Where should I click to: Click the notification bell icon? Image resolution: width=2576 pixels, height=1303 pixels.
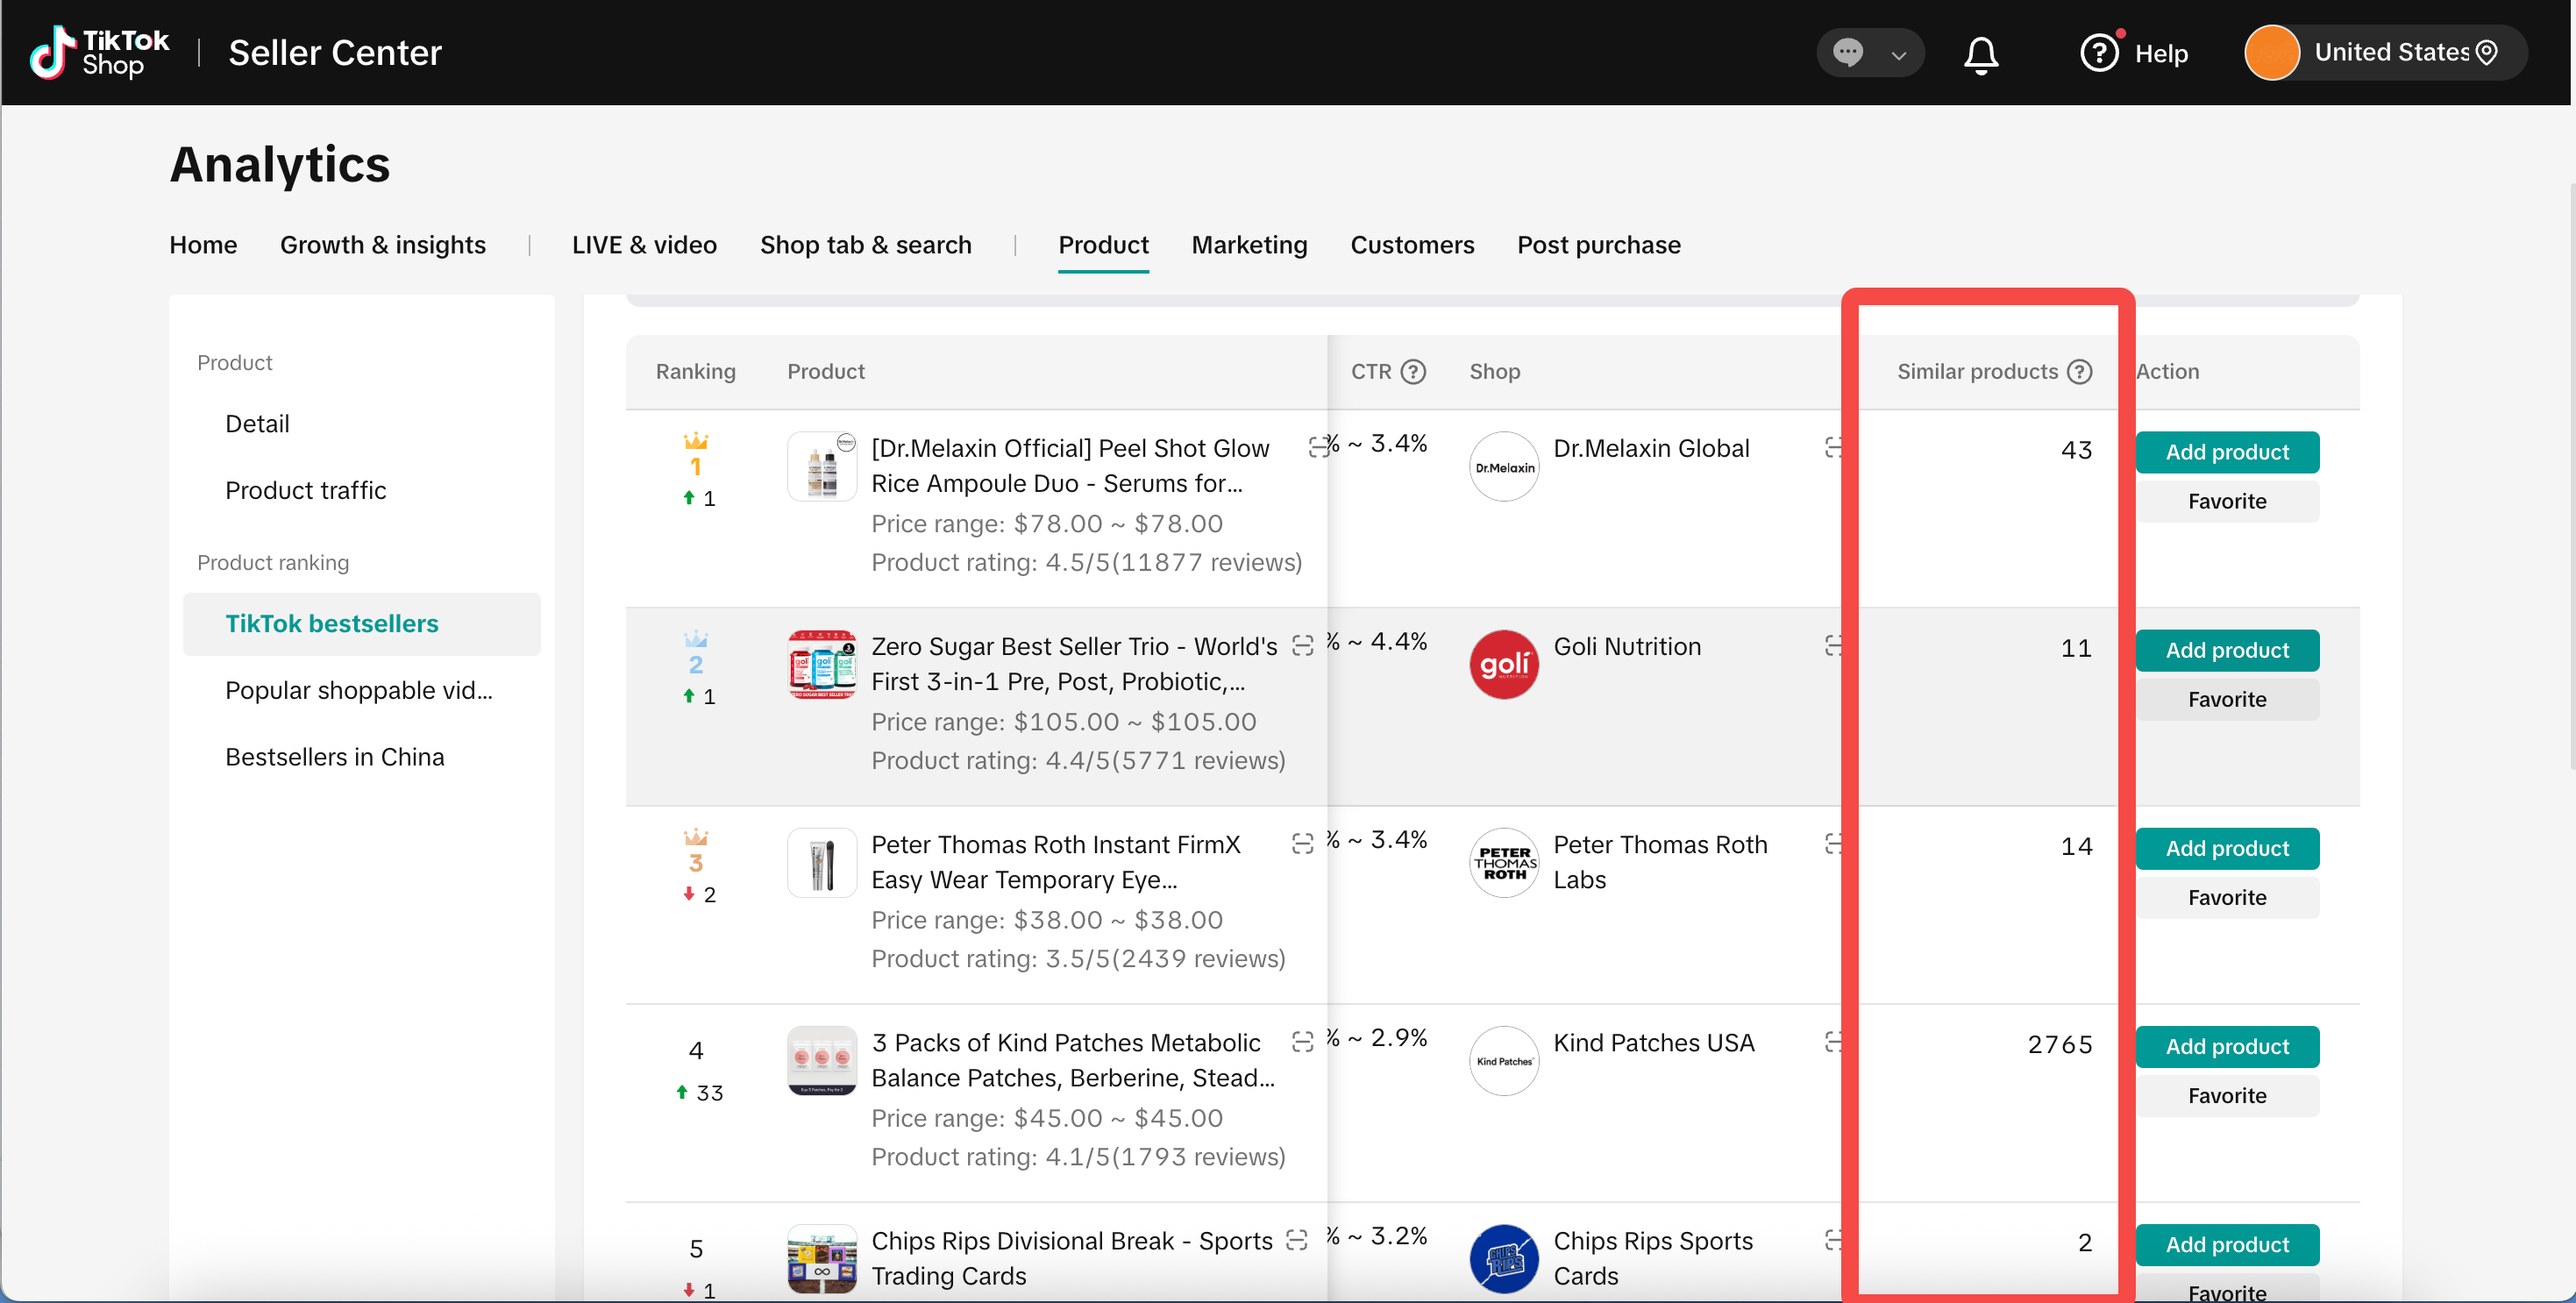1980,54
